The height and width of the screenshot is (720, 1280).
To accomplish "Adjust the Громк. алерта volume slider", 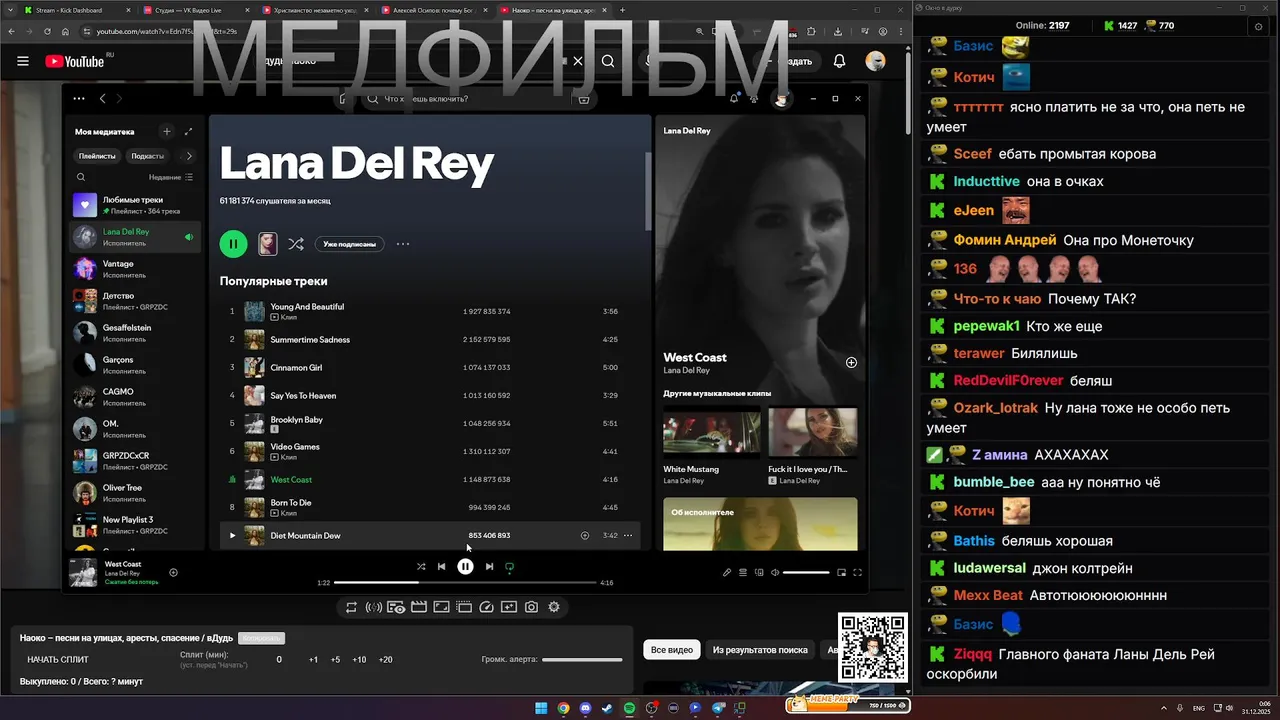I will coord(582,660).
